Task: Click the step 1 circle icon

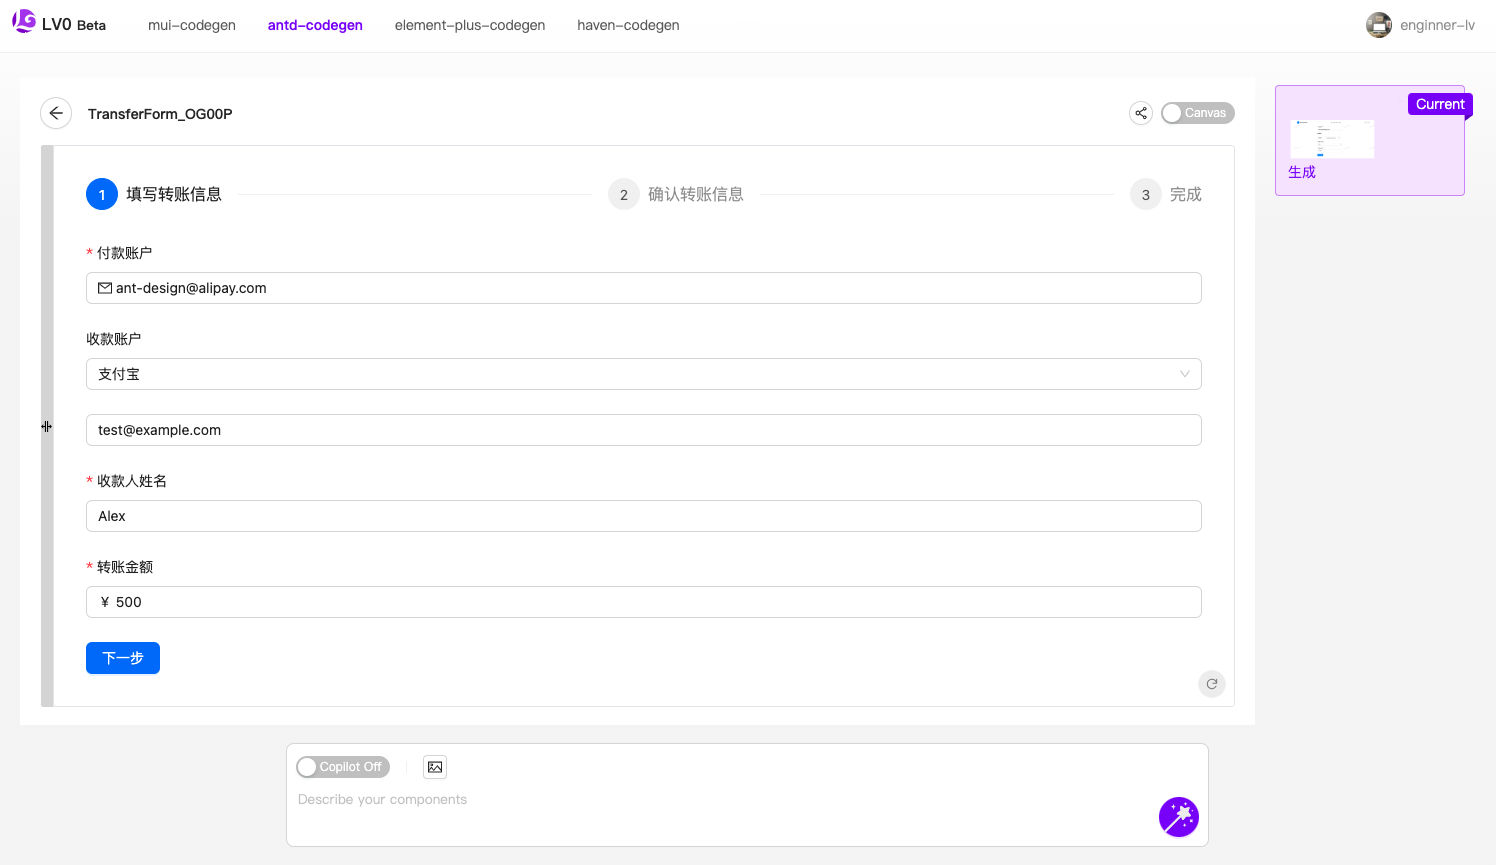Action: [102, 194]
